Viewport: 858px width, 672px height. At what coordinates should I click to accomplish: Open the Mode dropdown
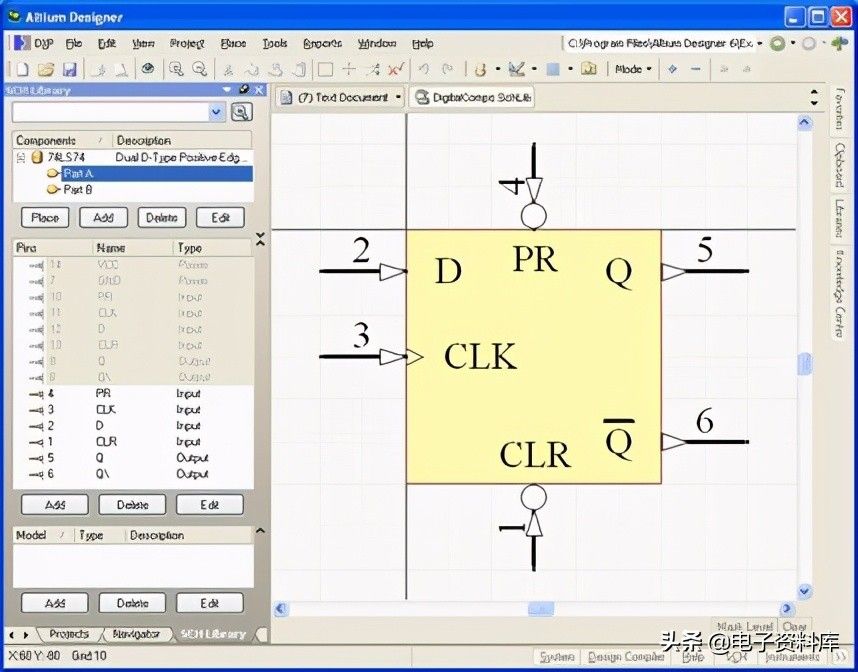(633, 69)
